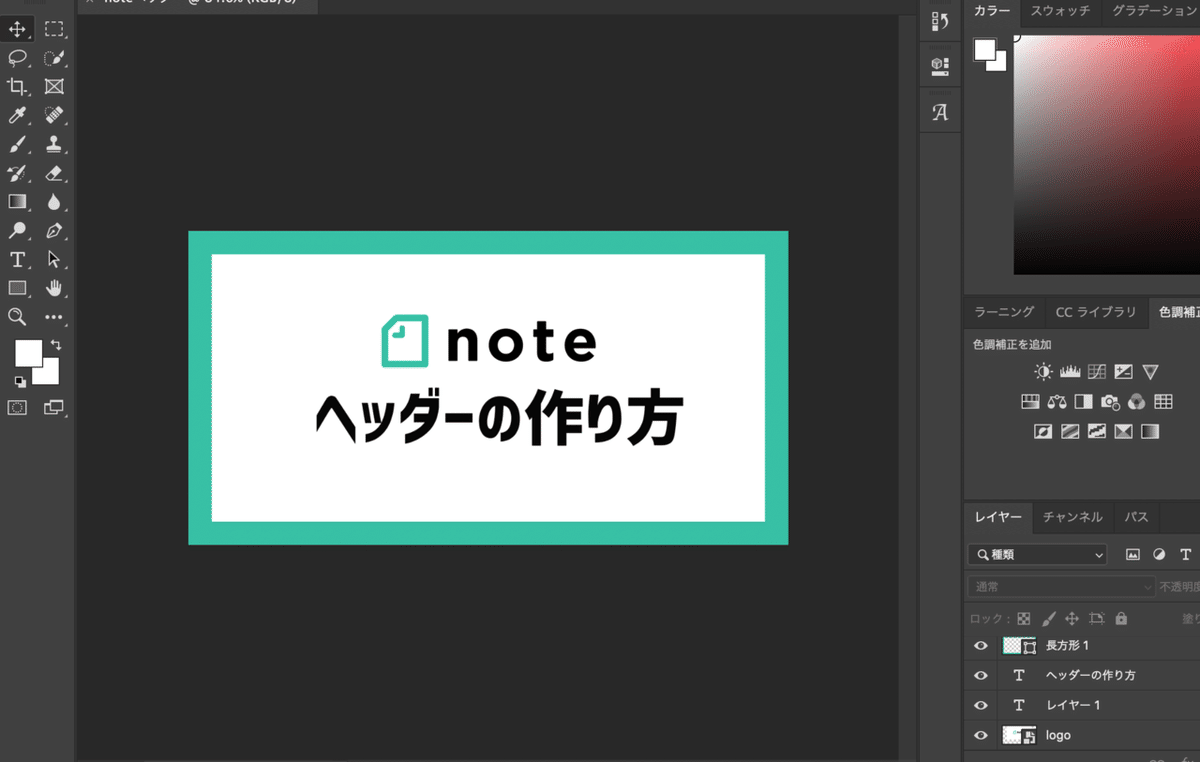Viewport: 1200px width, 762px height.
Task: Switch to the チャンネル tab
Action: click(1072, 517)
